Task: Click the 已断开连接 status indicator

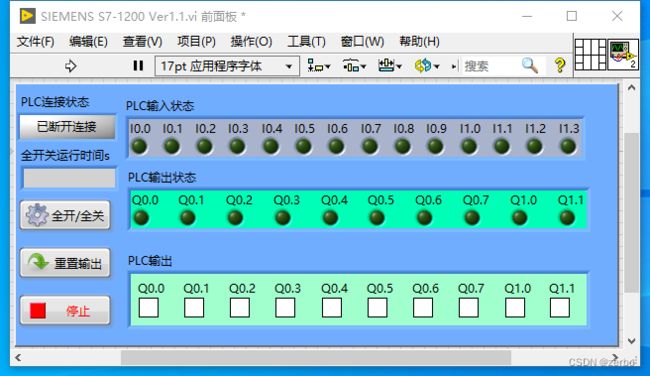Action: coord(67,126)
